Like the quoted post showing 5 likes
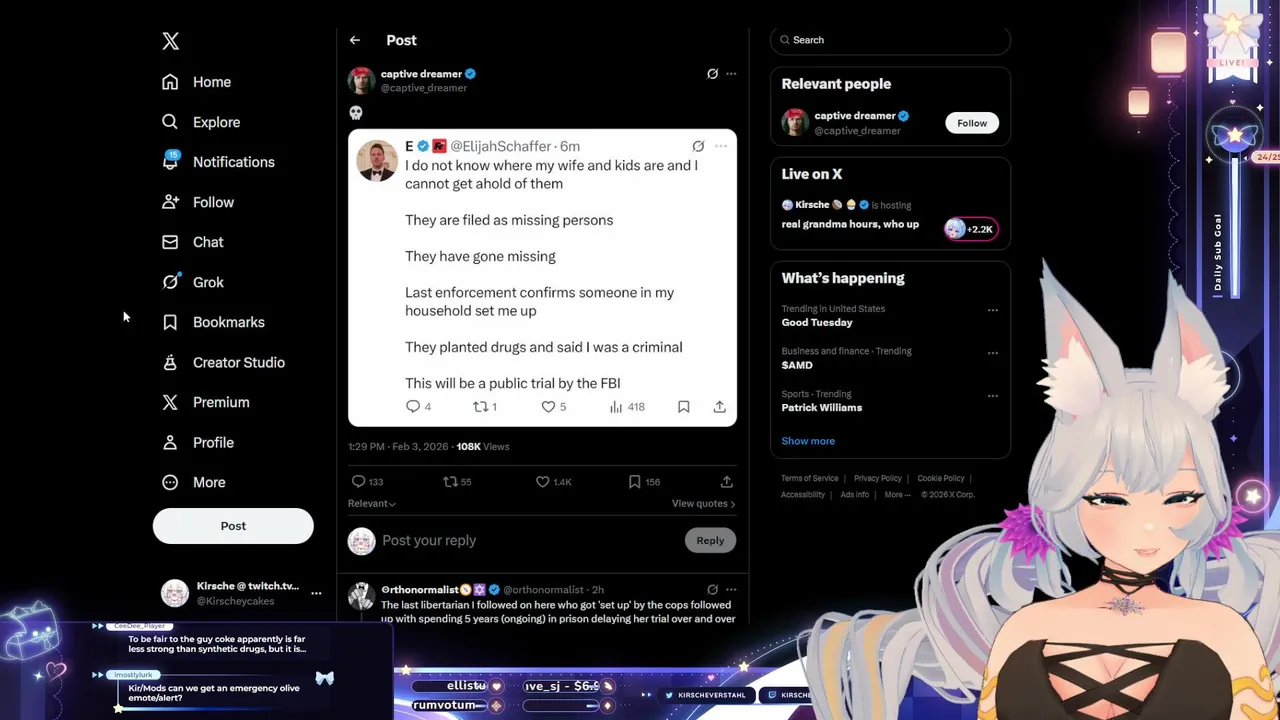Image resolution: width=1280 pixels, height=720 pixels. coord(554,407)
